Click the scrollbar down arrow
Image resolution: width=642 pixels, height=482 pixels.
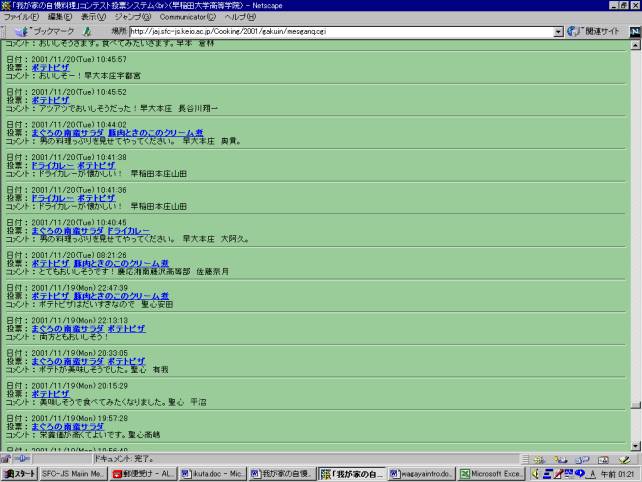coord(635,446)
